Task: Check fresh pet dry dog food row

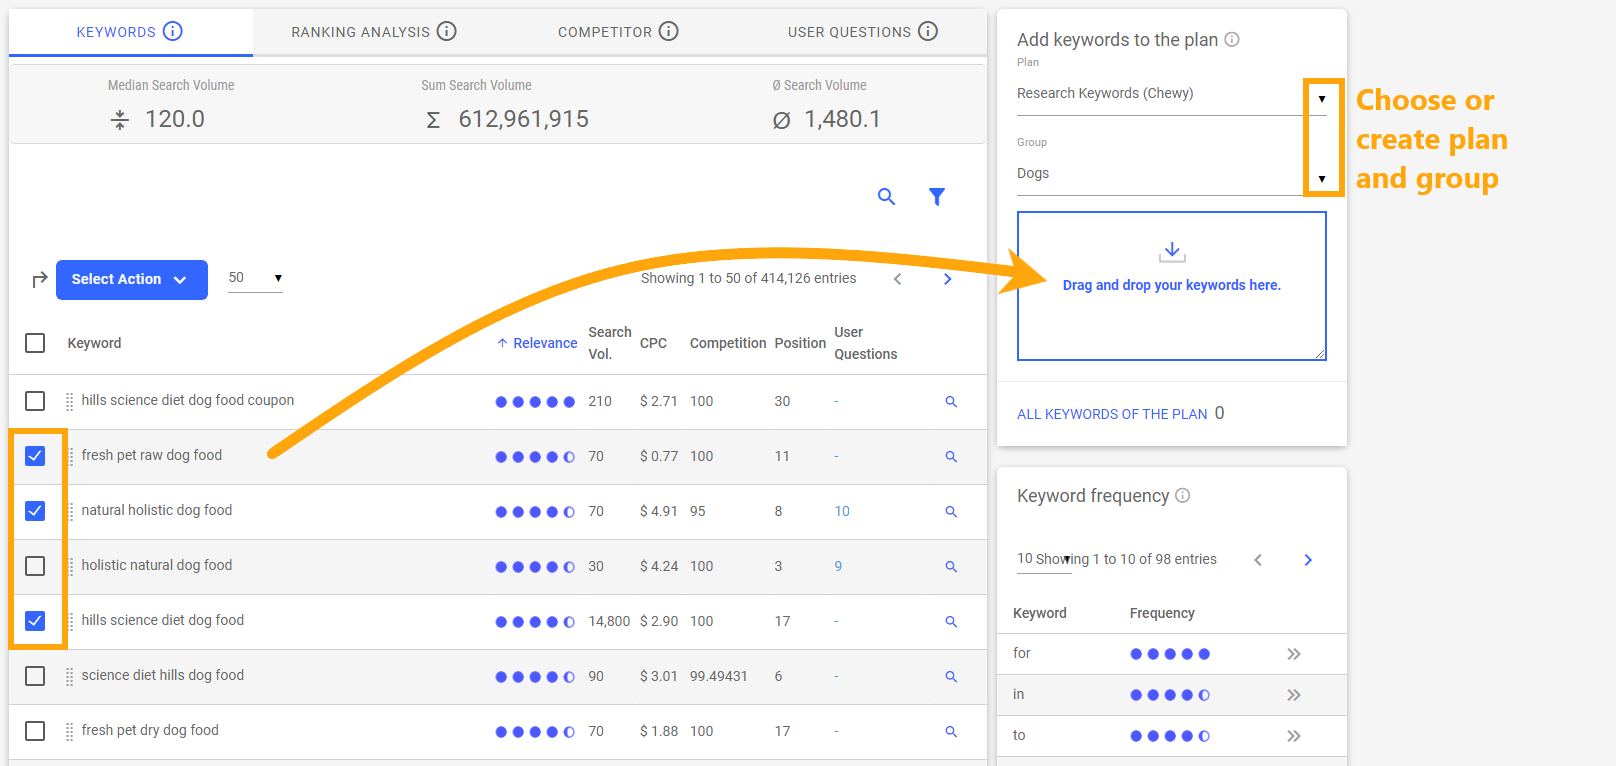Action: click(x=35, y=731)
